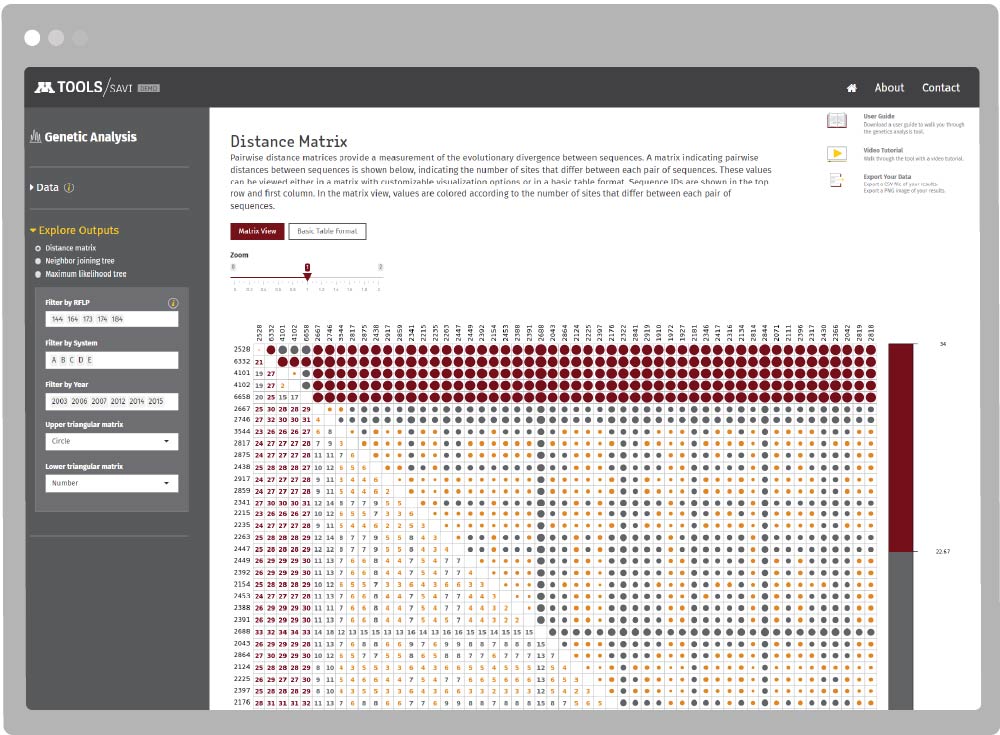
Task: Open the Lower triangular matrix dropdown
Action: pos(111,483)
